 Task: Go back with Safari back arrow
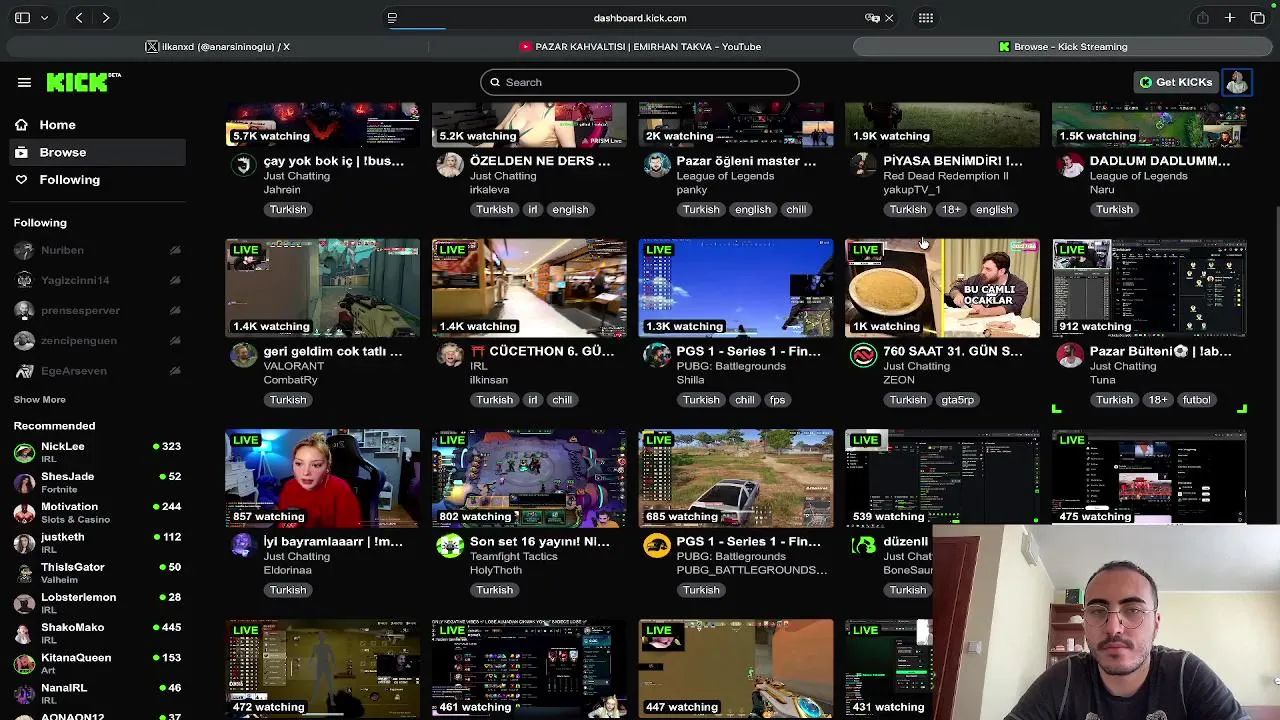click(x=79, y=18)
